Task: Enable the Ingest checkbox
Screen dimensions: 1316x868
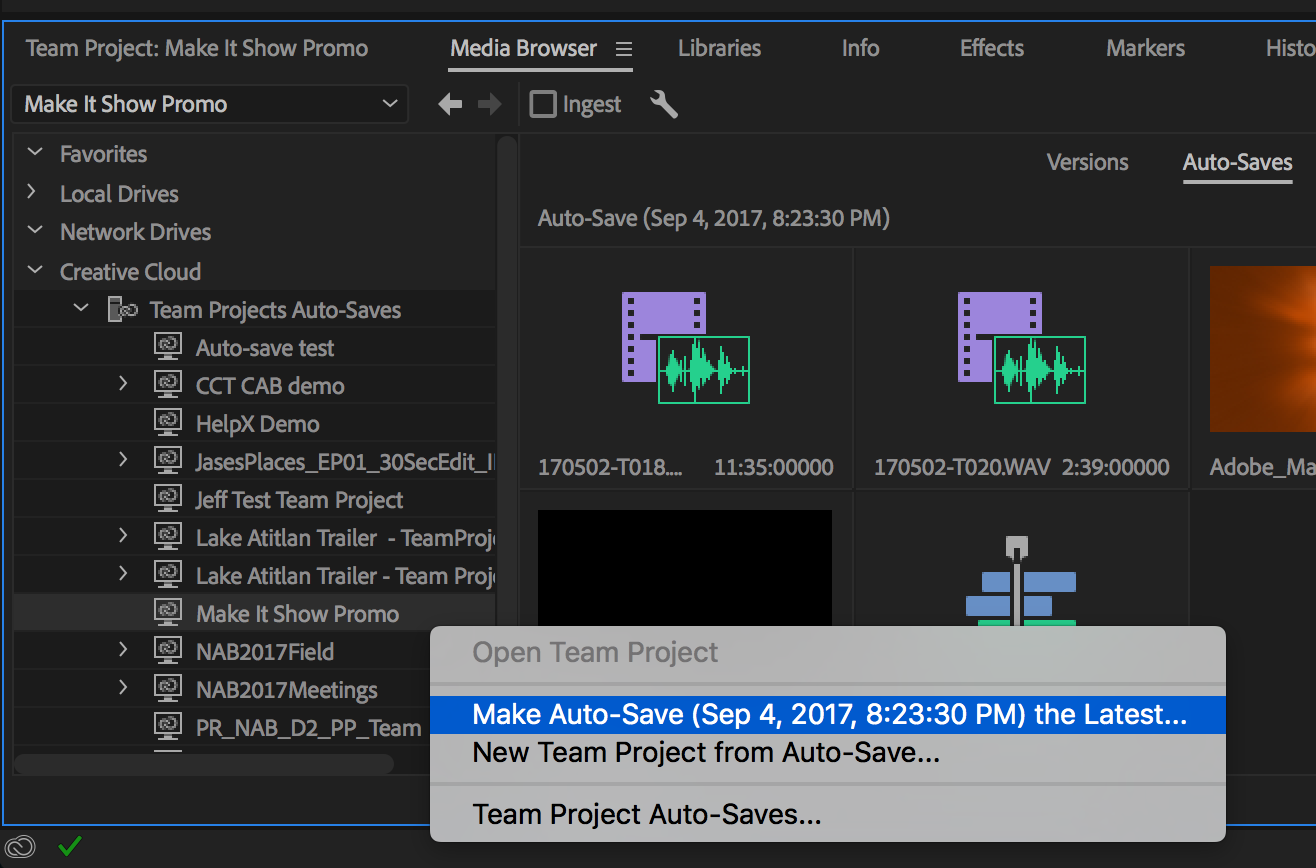Action: [543, 104]
